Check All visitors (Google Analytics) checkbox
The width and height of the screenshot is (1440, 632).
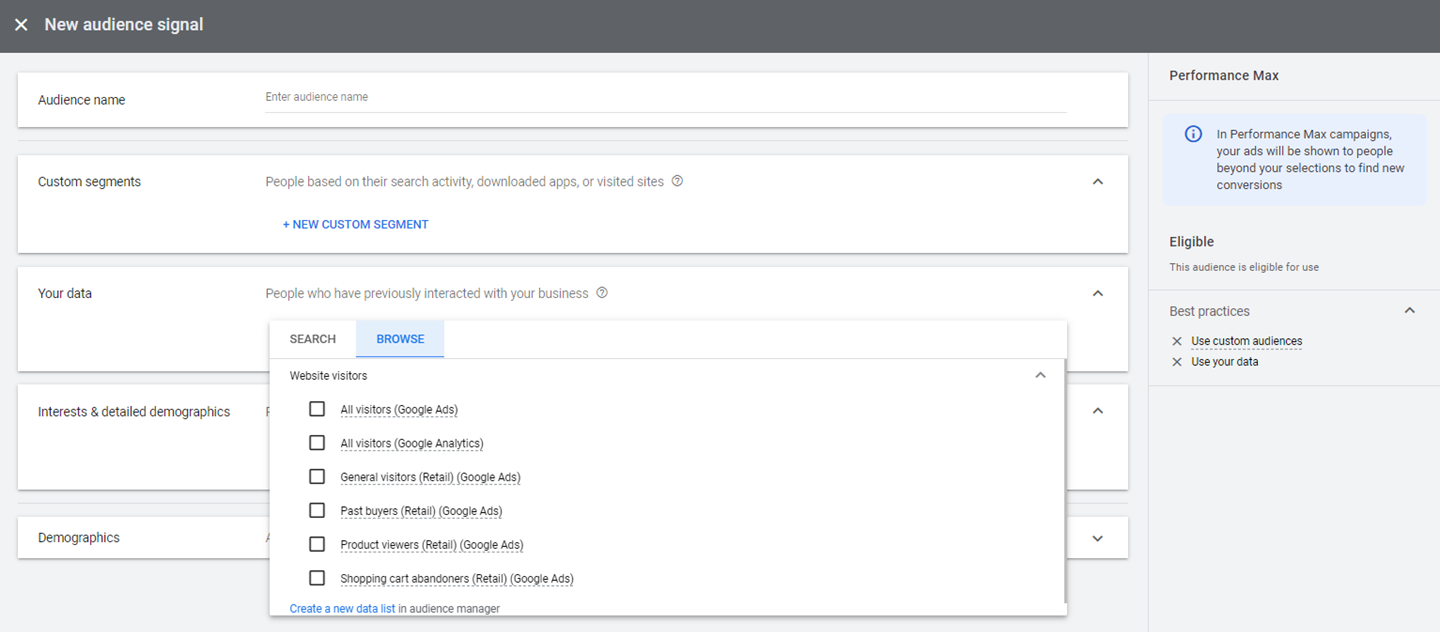(x=317, y=443)
